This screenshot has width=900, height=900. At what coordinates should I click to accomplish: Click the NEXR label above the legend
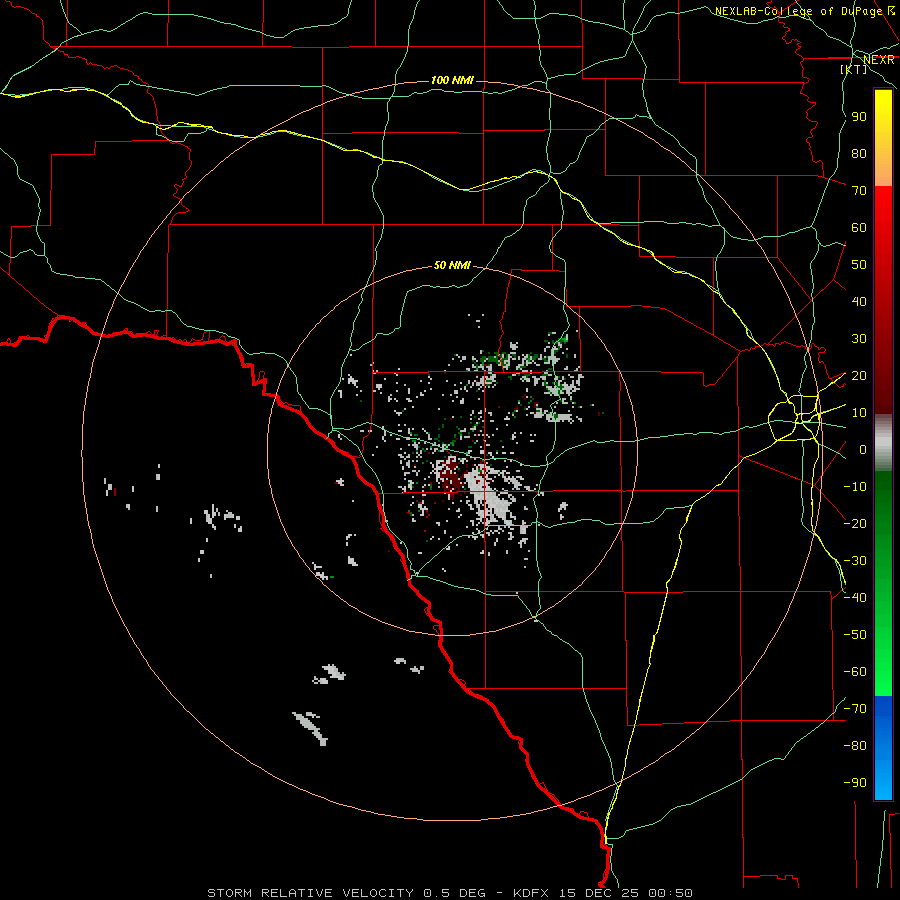click(879, 60)
